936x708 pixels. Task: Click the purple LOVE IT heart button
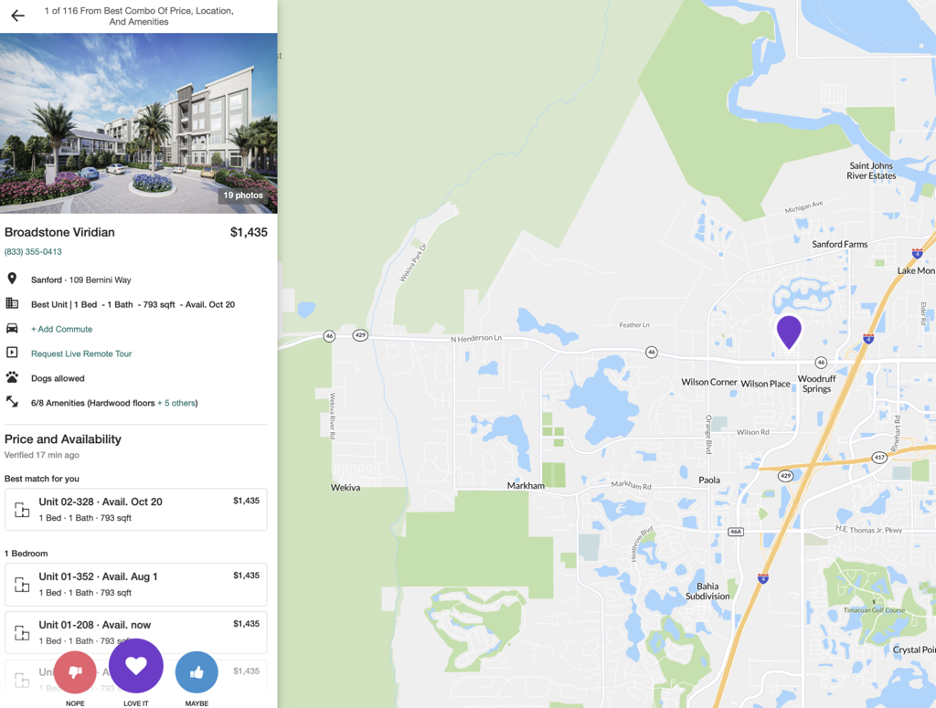(136, 666)
